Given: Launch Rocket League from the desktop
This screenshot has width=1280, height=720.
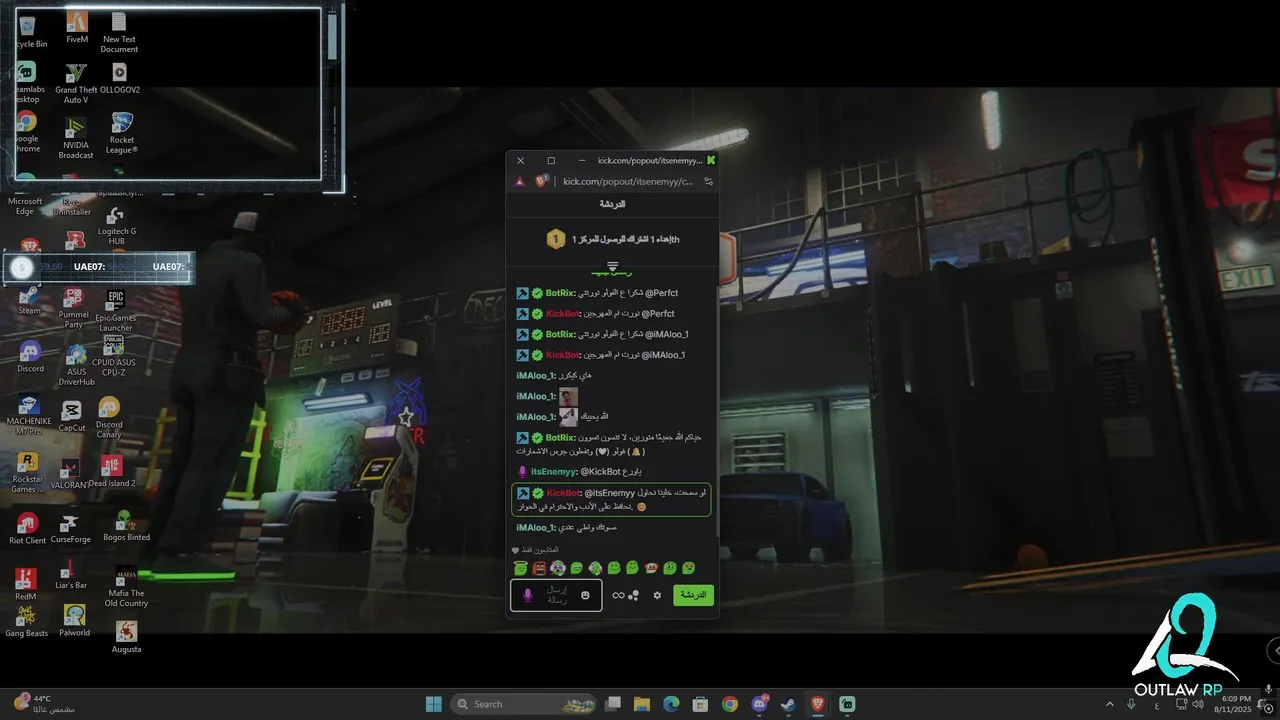Looking at the screenshot, I should (x=122, y=133).
